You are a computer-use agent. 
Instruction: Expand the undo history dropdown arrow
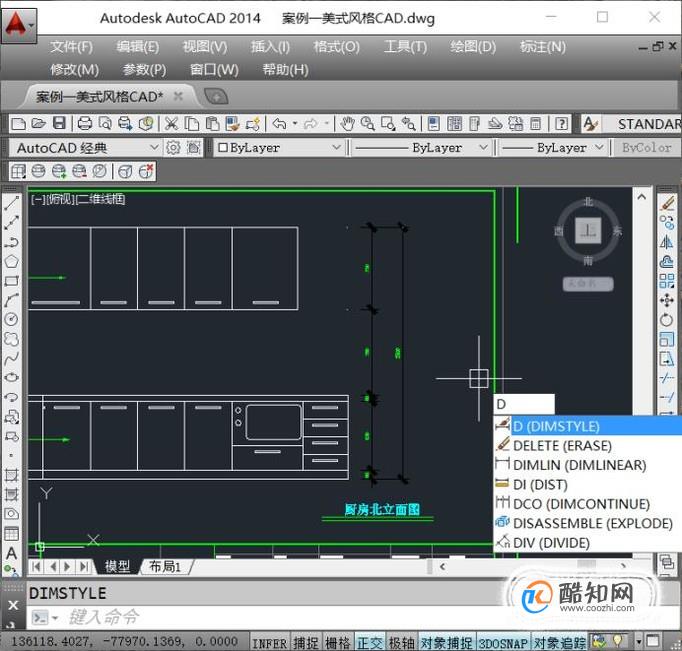[295, 124]
